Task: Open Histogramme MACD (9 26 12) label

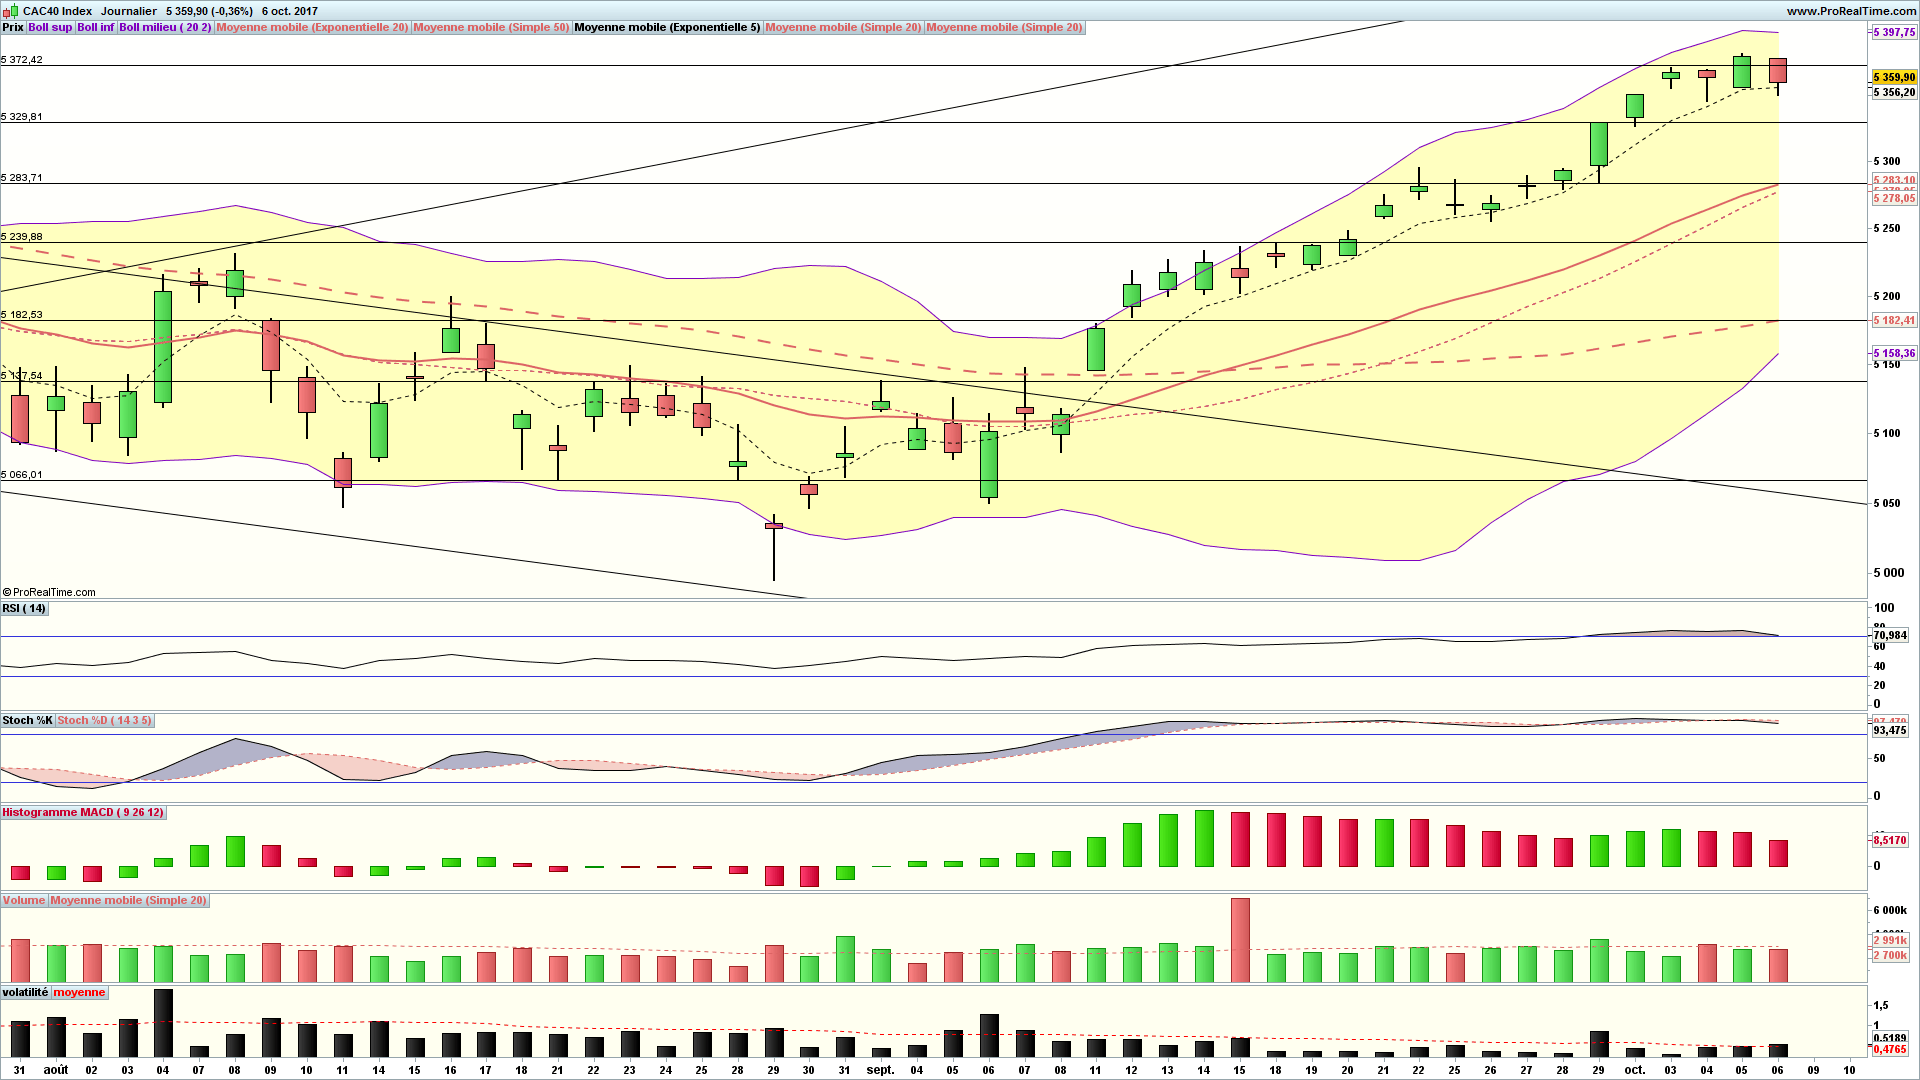Action: (x=83, y=813)
